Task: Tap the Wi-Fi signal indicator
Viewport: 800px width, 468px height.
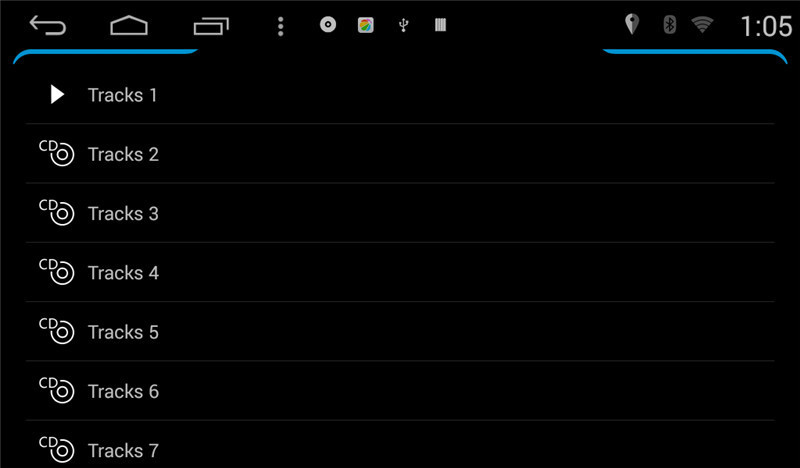Action: click(702, 24)
